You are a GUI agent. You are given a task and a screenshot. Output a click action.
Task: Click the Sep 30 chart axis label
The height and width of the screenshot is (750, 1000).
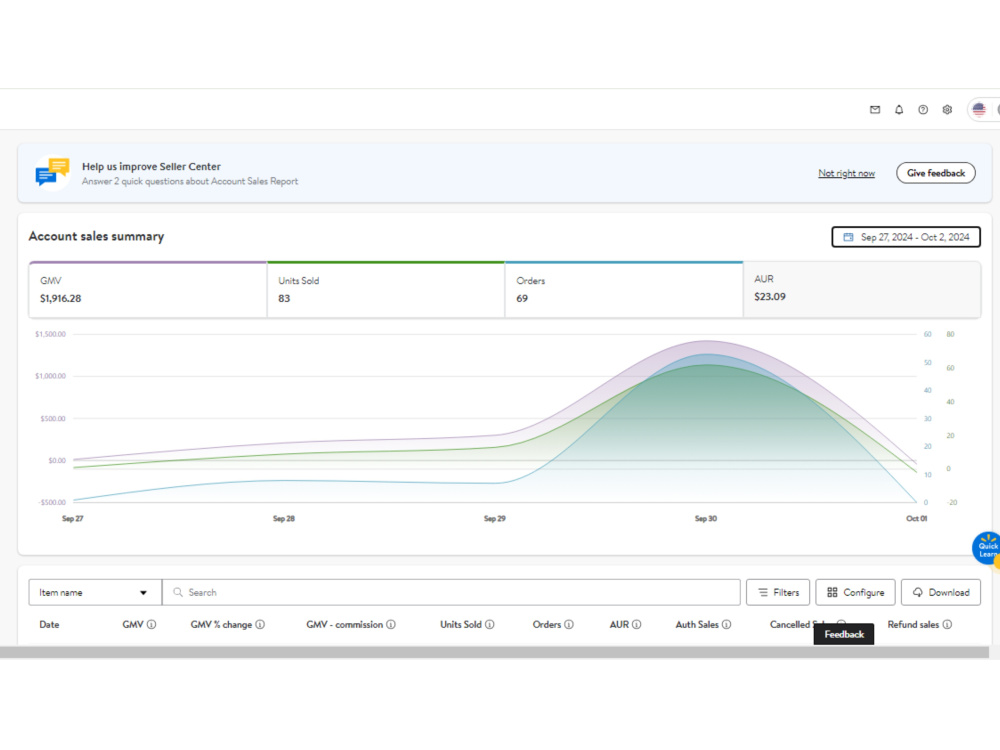pyautogui.click(x=705, y=518)
